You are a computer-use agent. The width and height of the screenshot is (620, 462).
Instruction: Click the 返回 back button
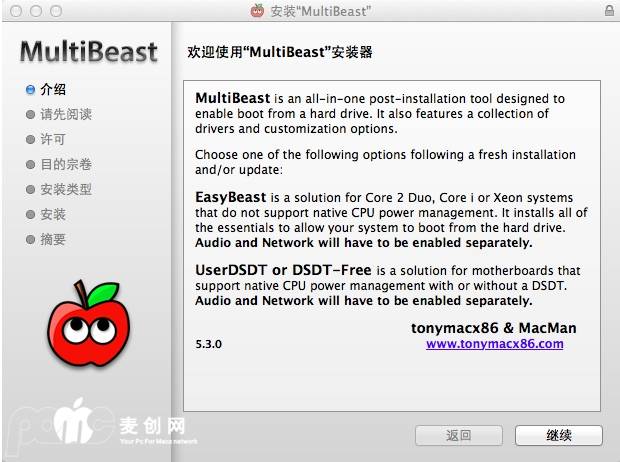pos(459,435)
